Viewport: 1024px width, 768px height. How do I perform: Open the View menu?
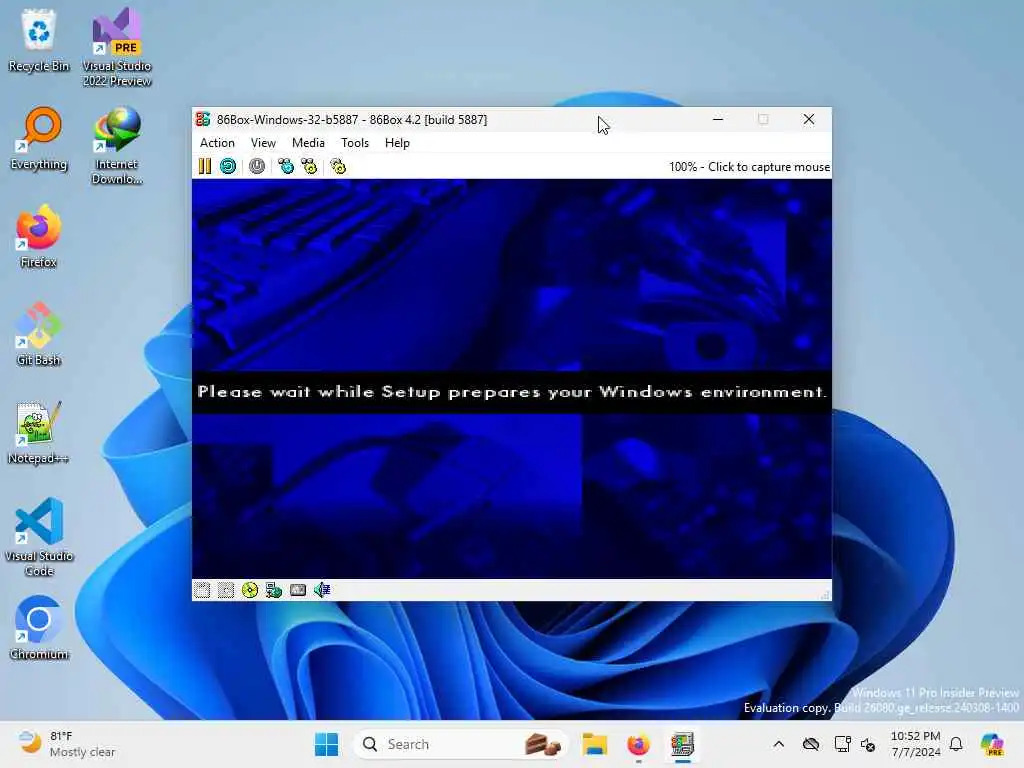[263, 143]
